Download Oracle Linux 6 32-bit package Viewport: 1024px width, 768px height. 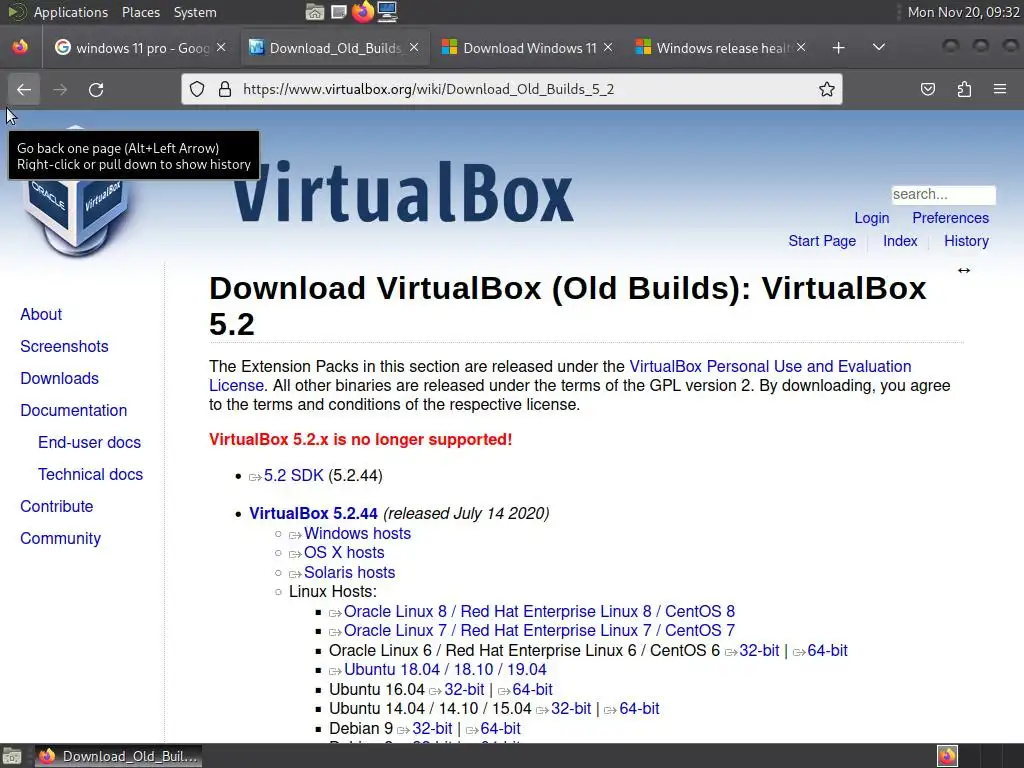tap(759, 650)
